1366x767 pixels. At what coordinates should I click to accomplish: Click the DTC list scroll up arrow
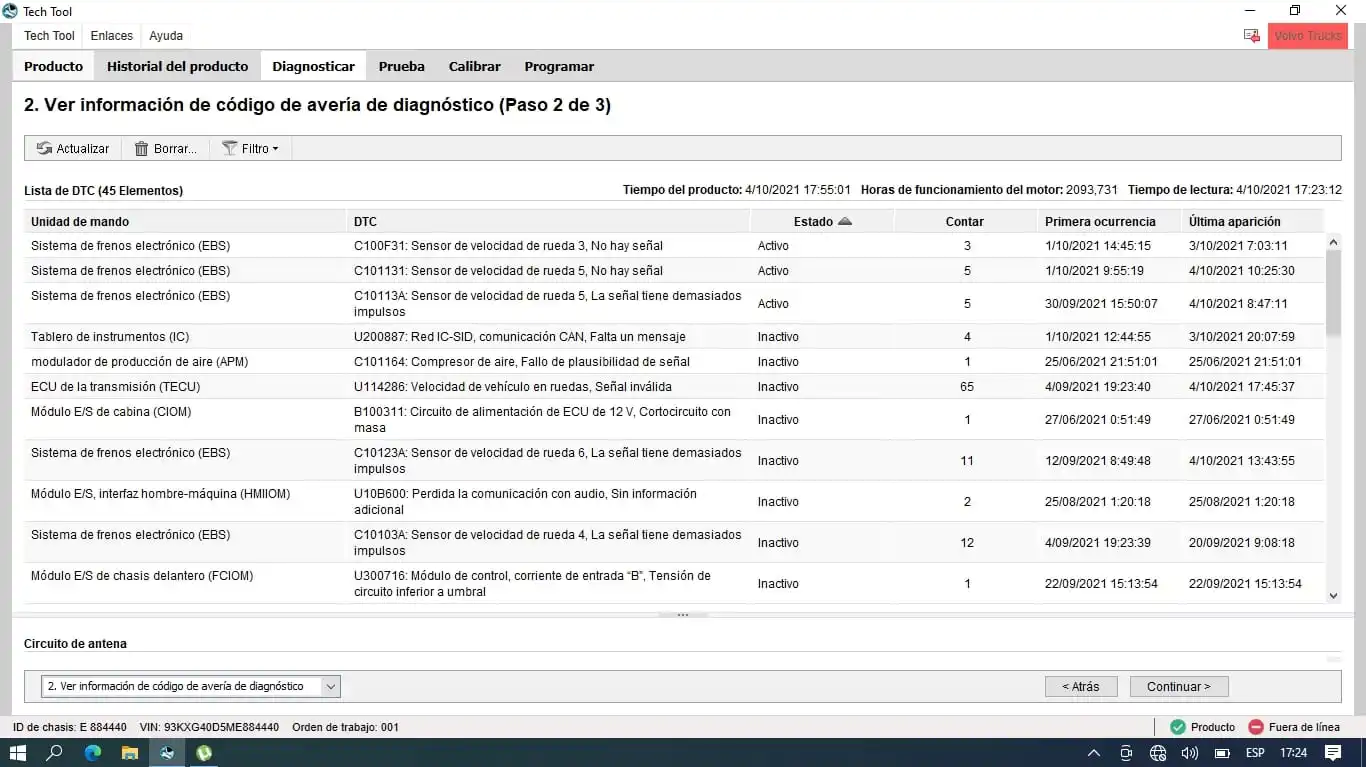pyautogui.click(x=1333, y=242)
